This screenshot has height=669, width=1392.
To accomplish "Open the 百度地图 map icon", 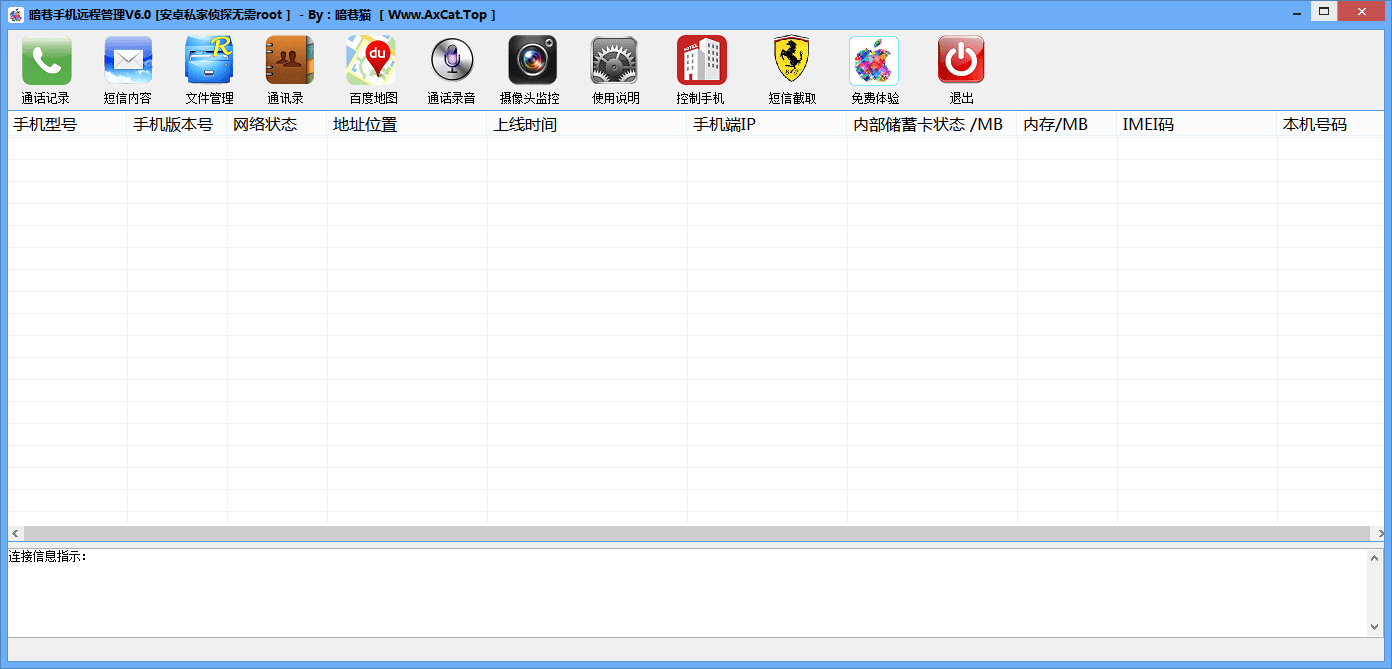I will [x=371, y=61].
